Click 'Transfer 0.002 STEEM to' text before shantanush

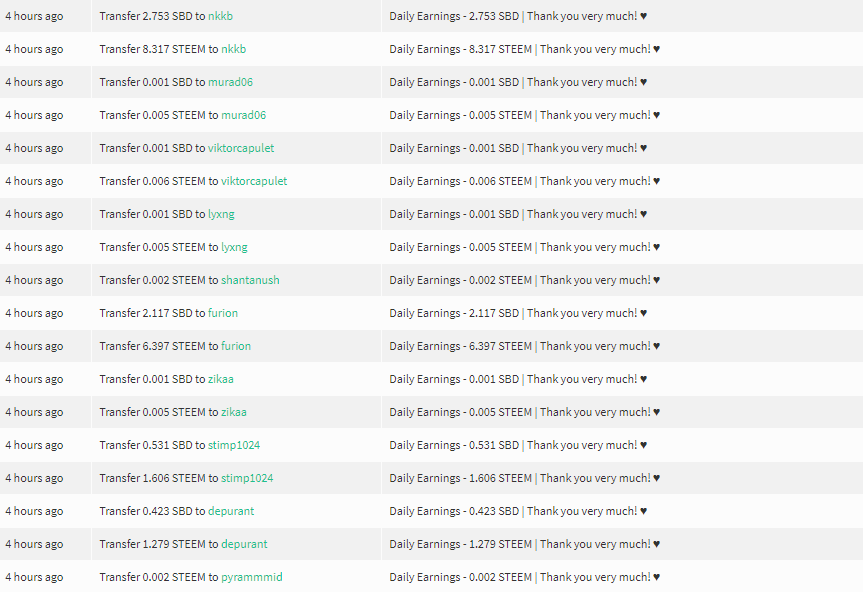click(x=159, y=280)
